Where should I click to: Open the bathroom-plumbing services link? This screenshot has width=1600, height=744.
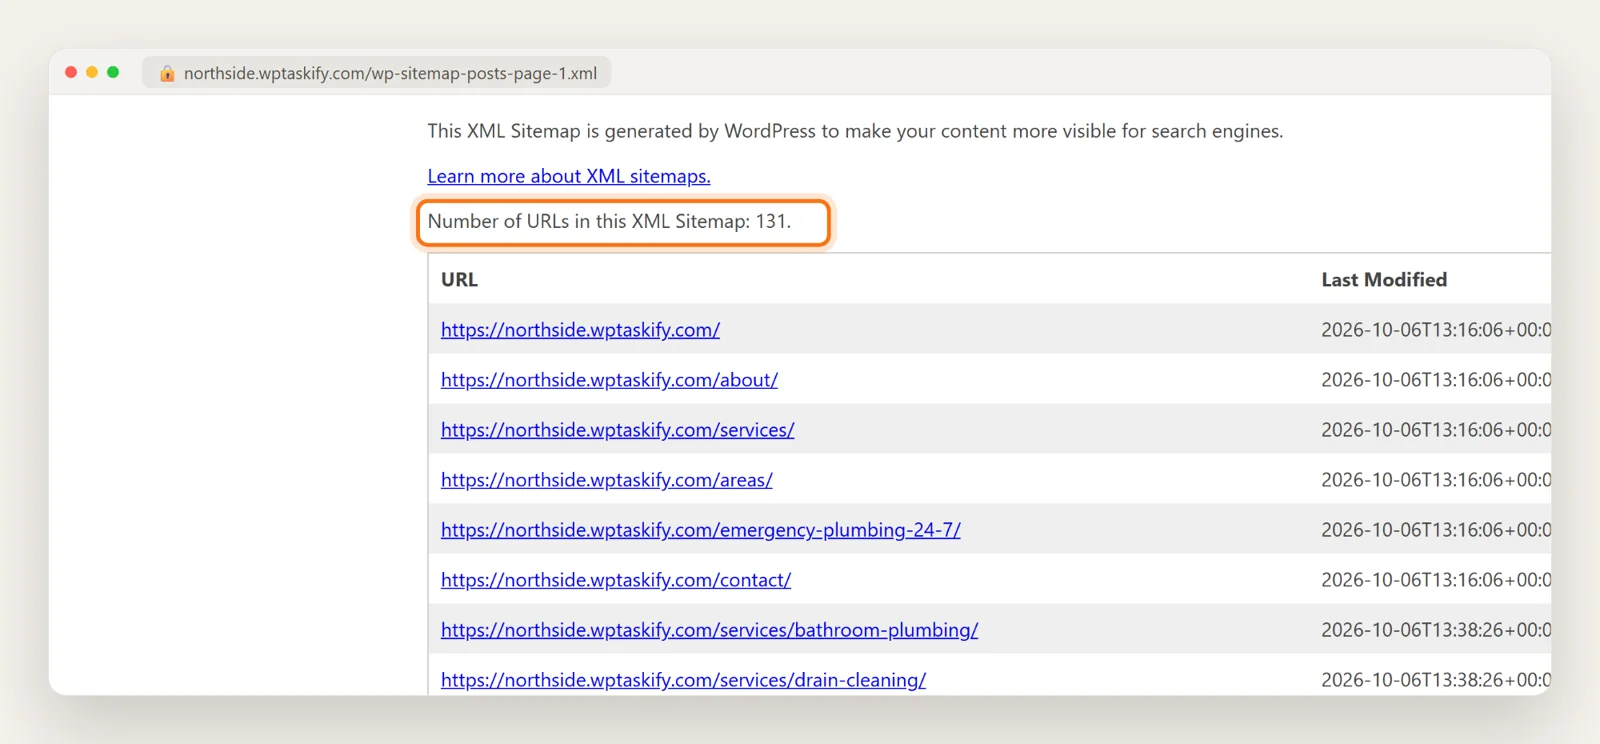[x=709, y=630]
